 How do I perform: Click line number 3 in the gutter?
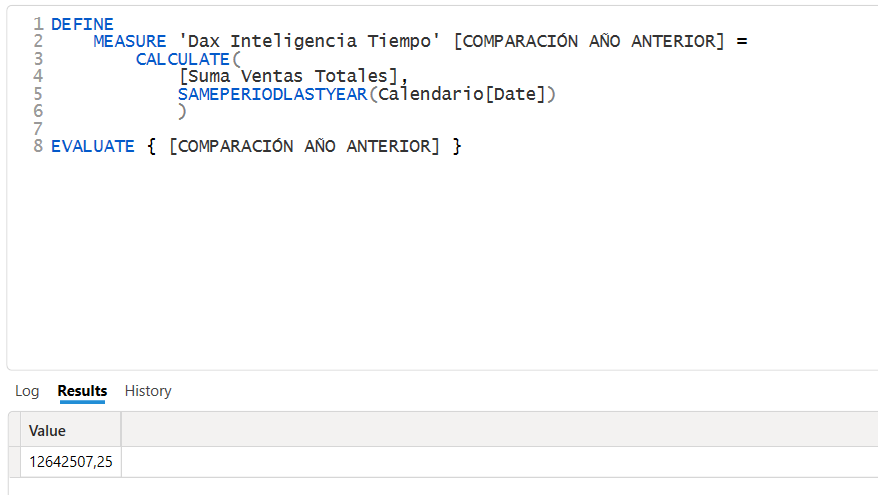[38, 59]
